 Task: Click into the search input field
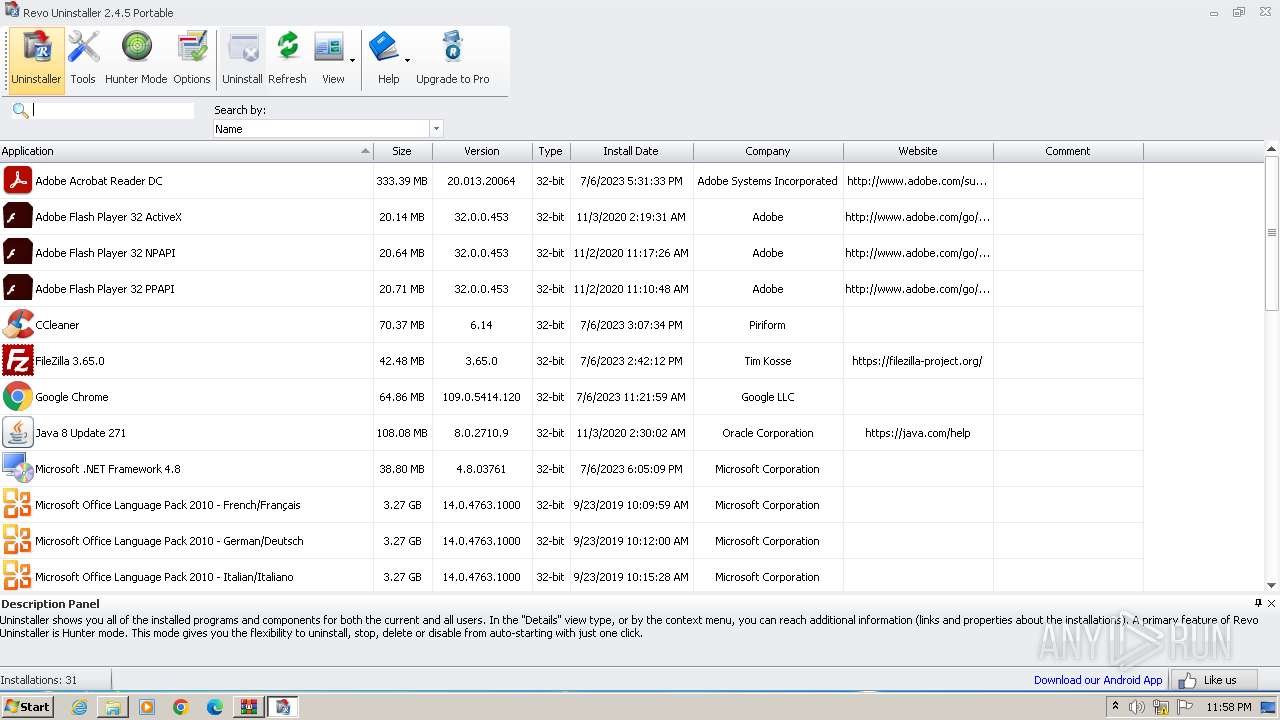coord(113,110)
